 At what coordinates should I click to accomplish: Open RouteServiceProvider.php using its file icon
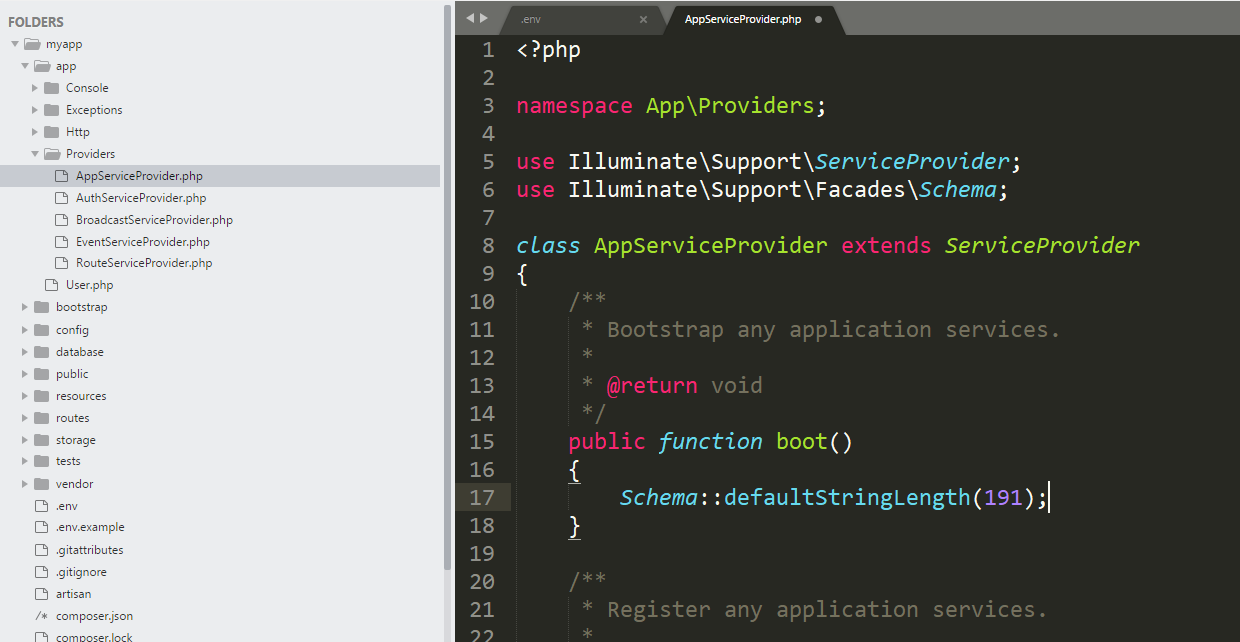tap(61, 263)
